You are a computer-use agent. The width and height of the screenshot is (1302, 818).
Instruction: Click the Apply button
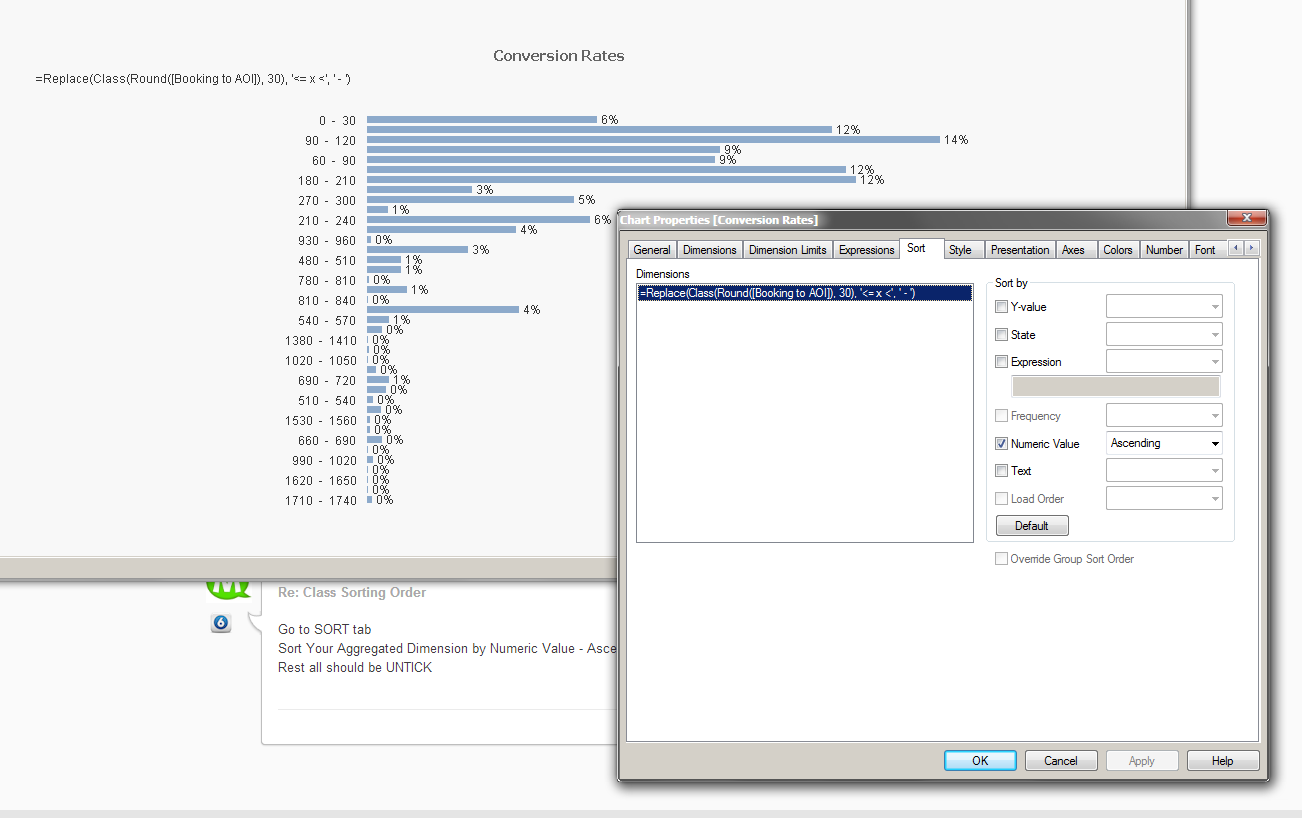pyautogui.click(x=1142, y=761)
